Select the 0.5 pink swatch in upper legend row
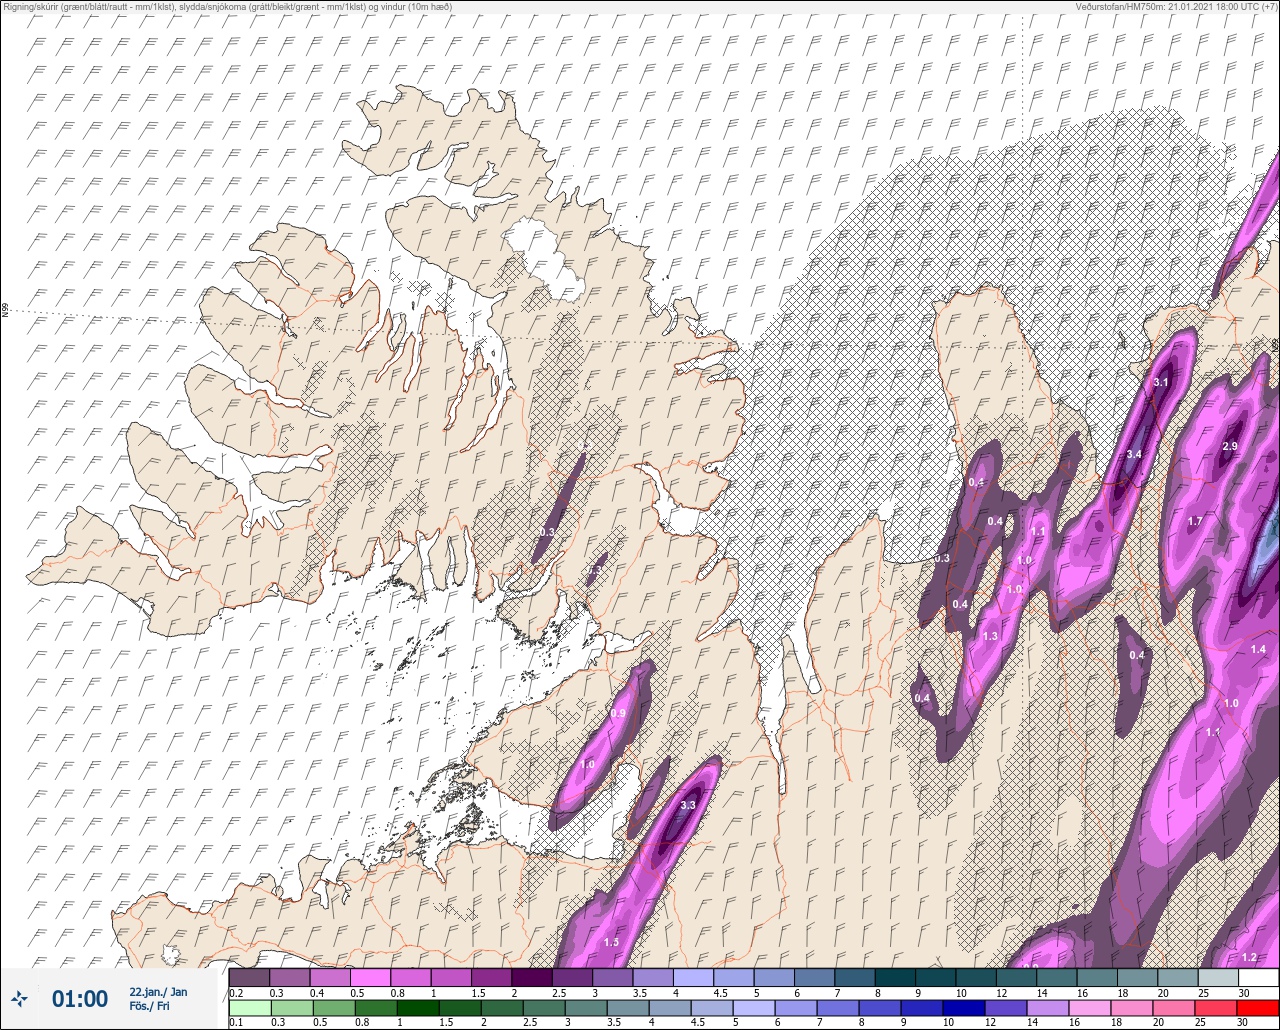Screen dimensions: 1280x1030 coord(370,977)
